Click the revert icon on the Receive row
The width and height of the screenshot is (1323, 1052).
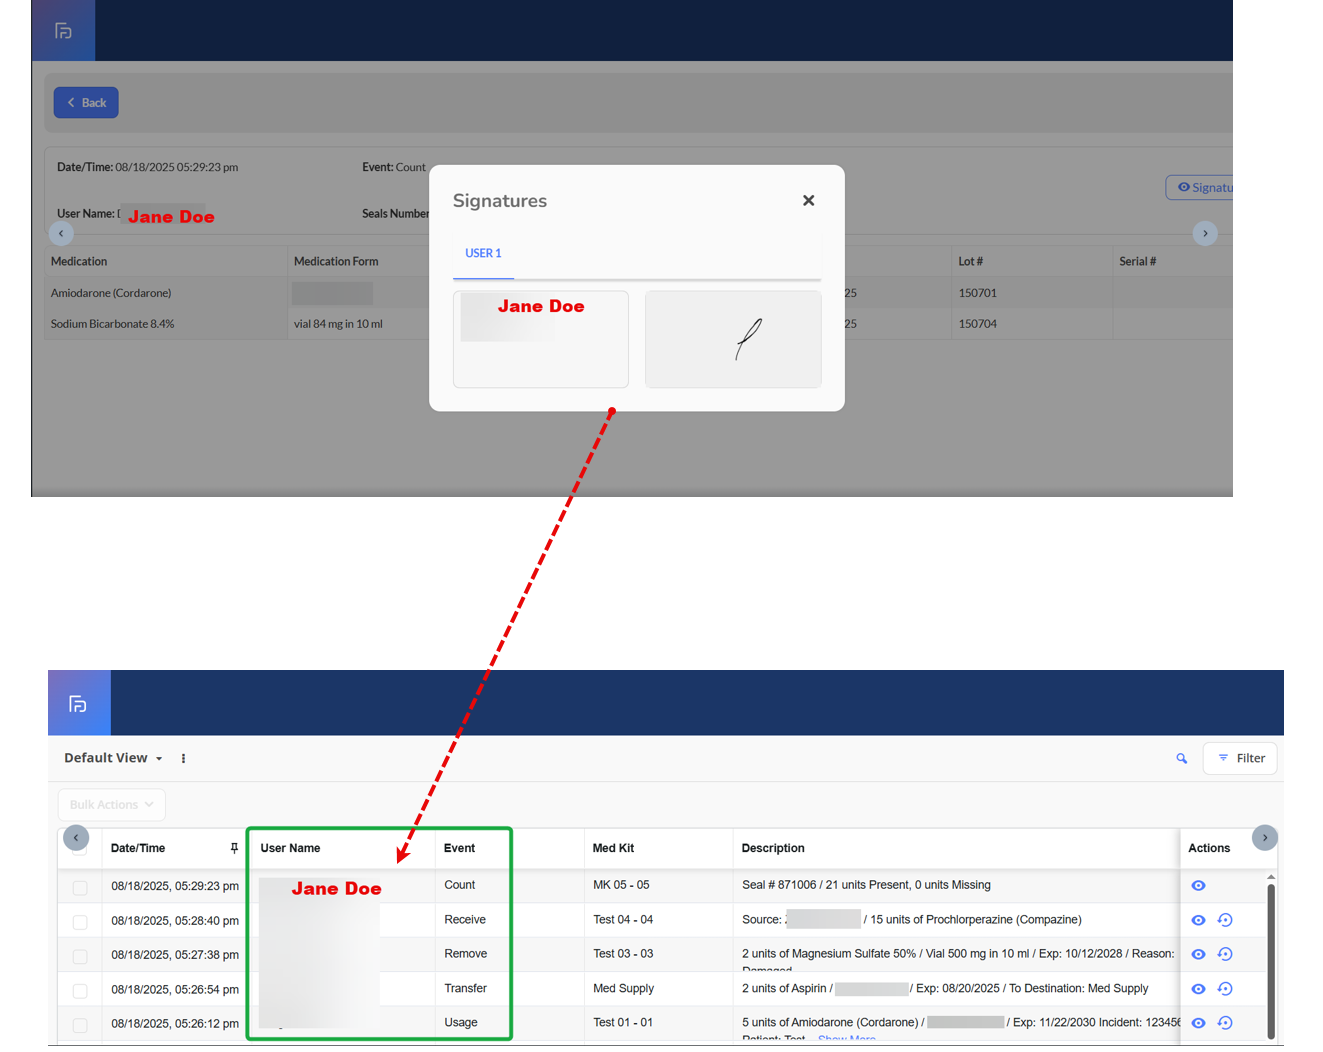tap(1225, 920)
